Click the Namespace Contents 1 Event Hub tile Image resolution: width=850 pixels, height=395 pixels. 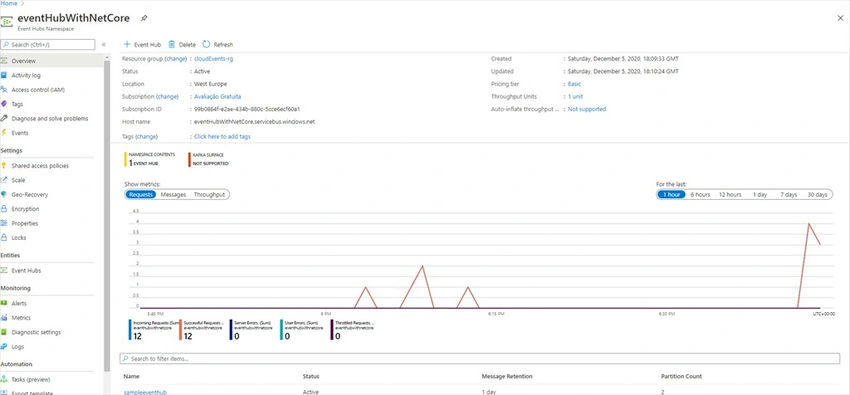pyautogui.click(x=150, y=159)
